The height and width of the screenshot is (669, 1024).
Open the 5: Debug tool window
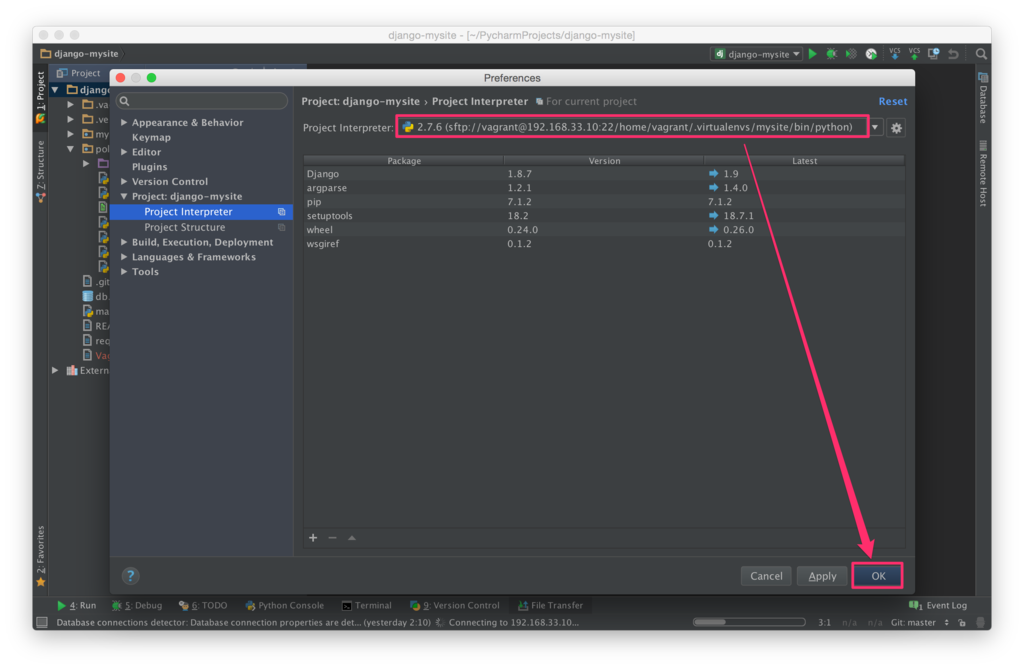pos(137,606)
